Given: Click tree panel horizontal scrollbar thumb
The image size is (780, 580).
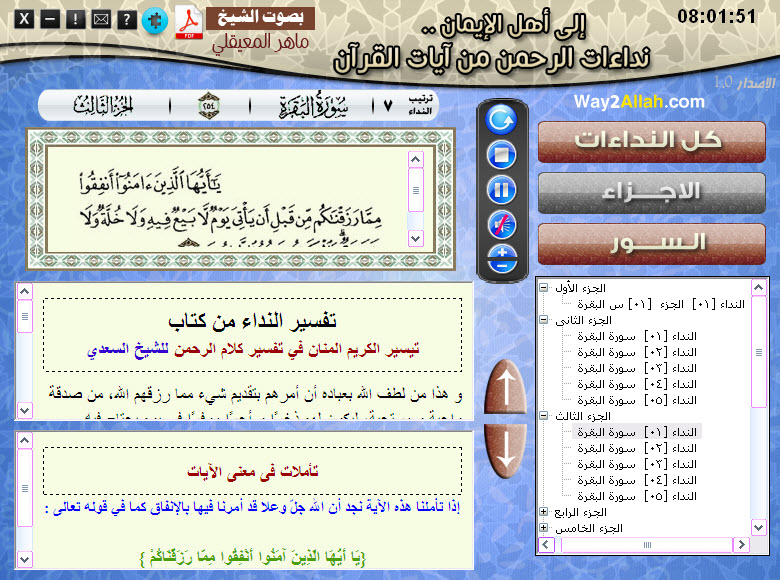Looking at the screenshot, I should pyautogui.click(x=647, y=544).
